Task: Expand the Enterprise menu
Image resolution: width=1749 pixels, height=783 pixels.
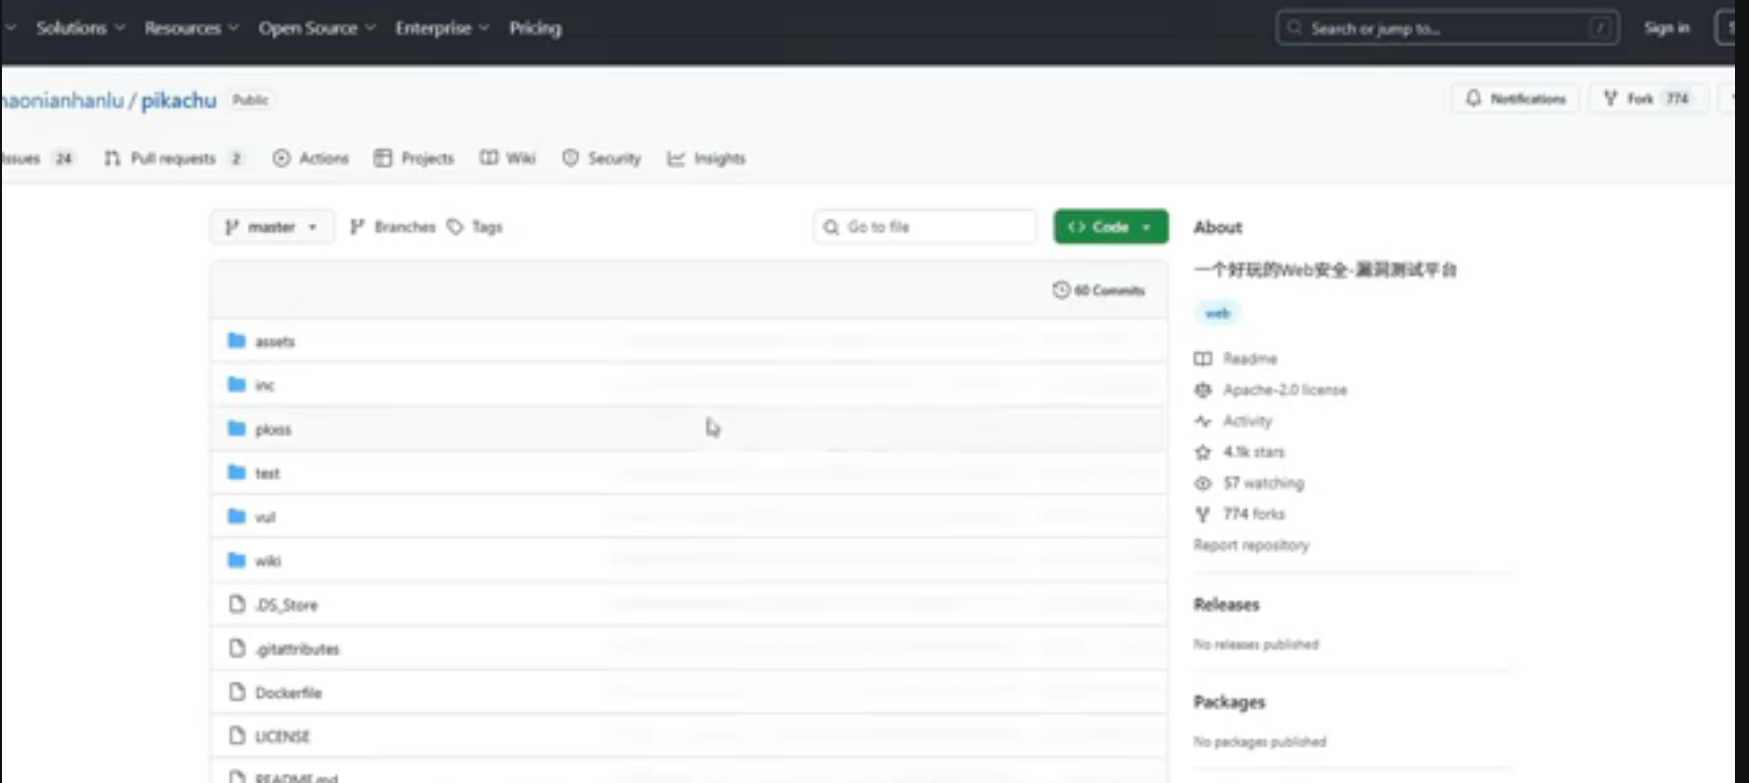Action: pyautogui.click(x=441, y=28)
